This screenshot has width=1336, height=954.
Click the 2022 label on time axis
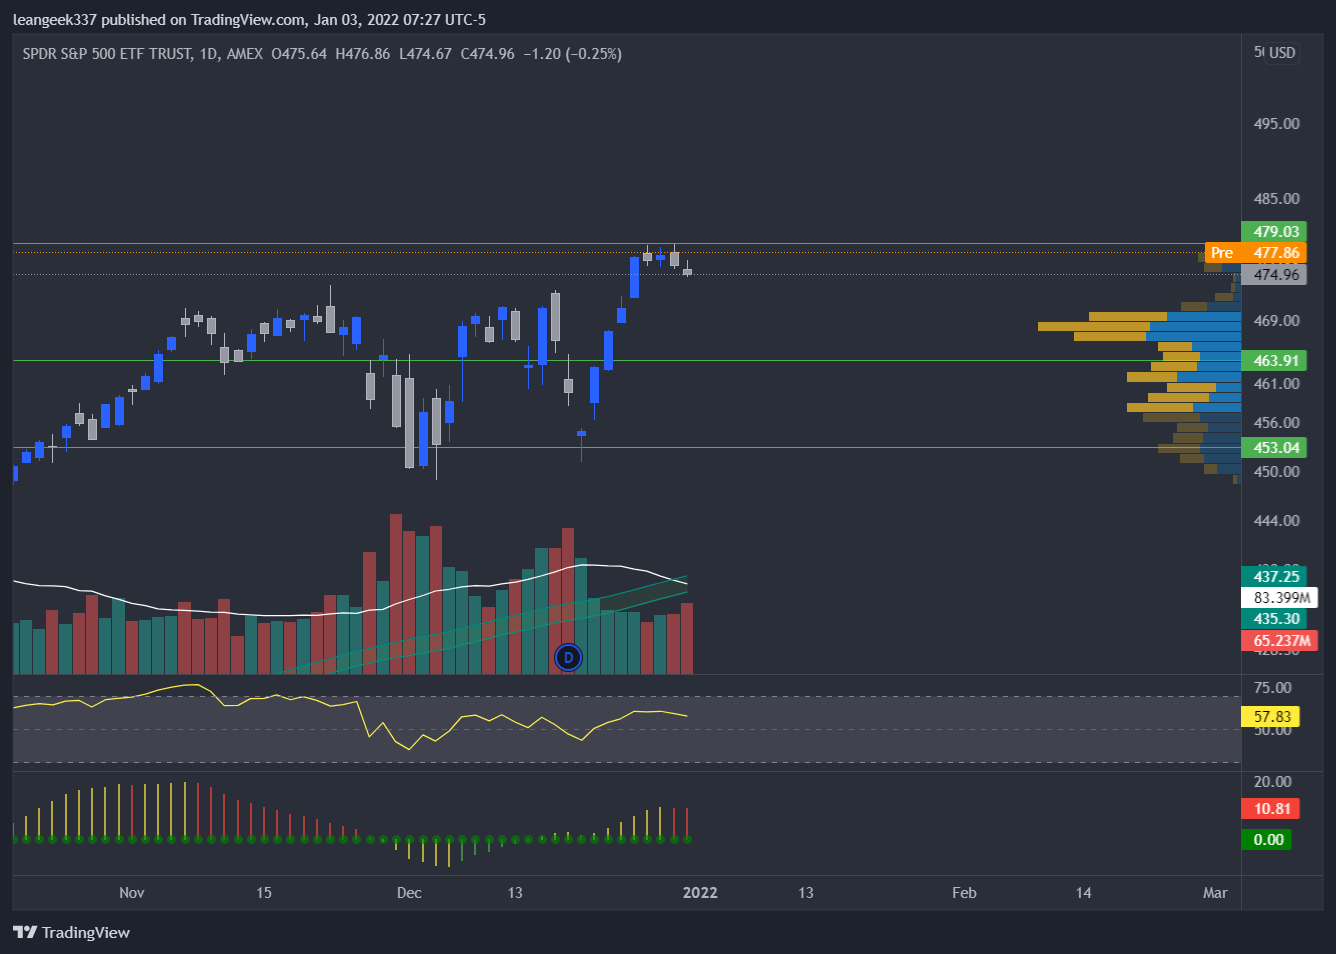click(700, 892)
